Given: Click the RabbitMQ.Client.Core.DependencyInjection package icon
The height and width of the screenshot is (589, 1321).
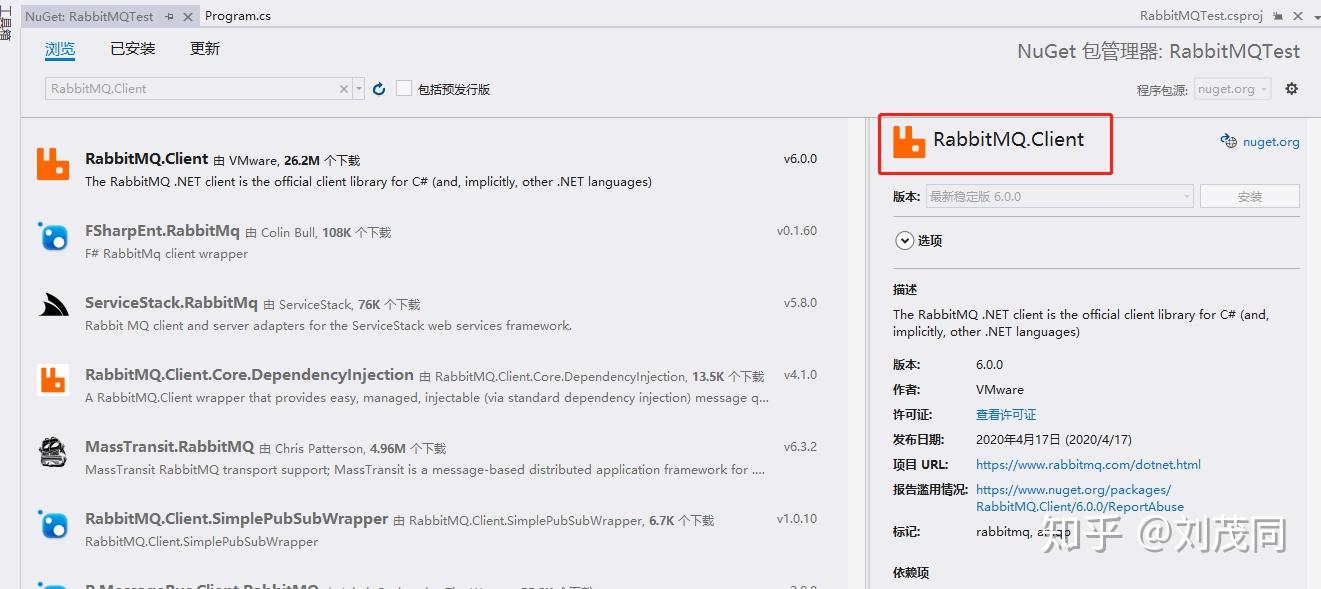Looking at the screenshot, I should 53,380.
